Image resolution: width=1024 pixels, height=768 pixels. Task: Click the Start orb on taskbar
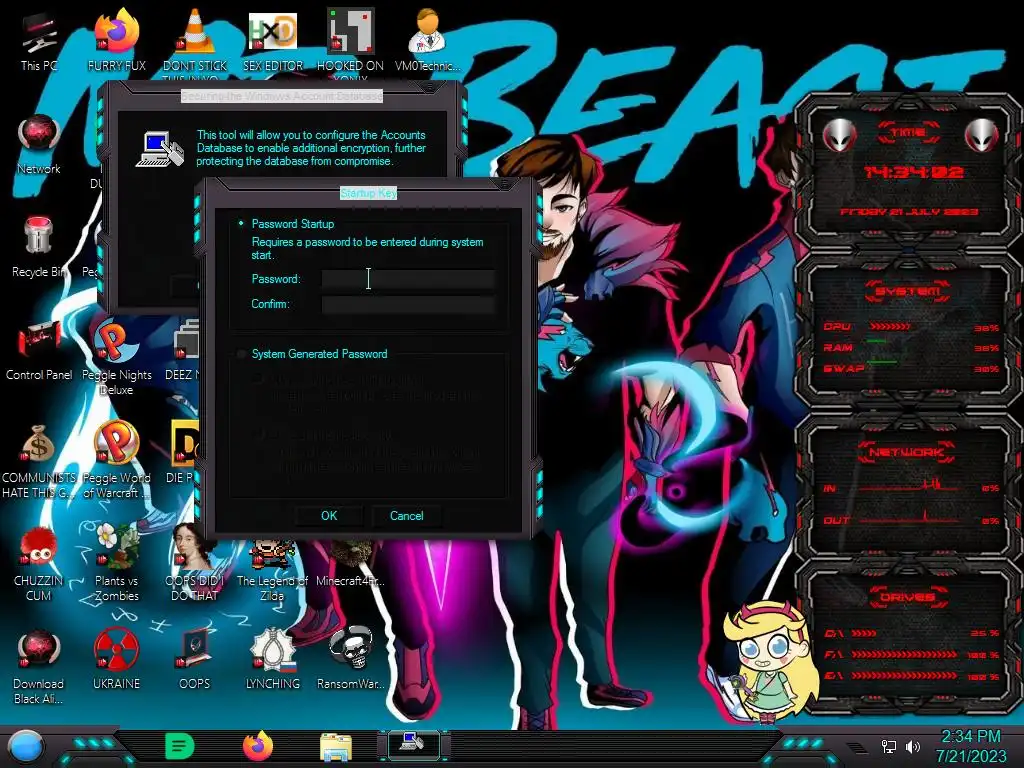point(26,746)
